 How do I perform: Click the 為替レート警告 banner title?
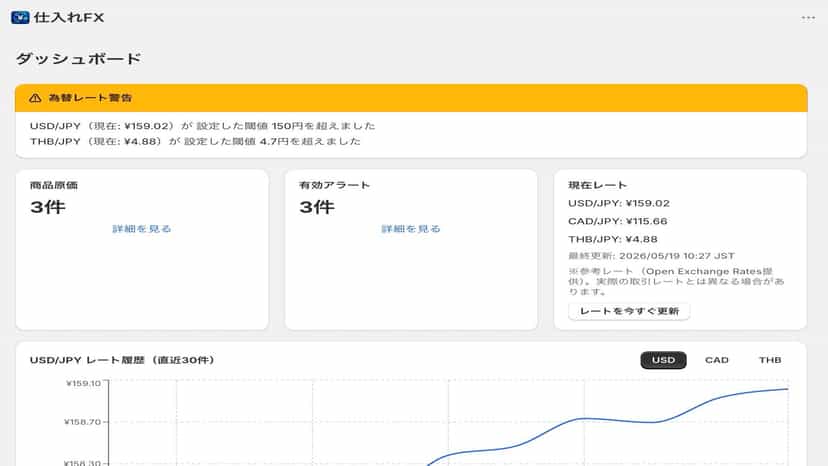pyautogui.click(x=90, y=98)
